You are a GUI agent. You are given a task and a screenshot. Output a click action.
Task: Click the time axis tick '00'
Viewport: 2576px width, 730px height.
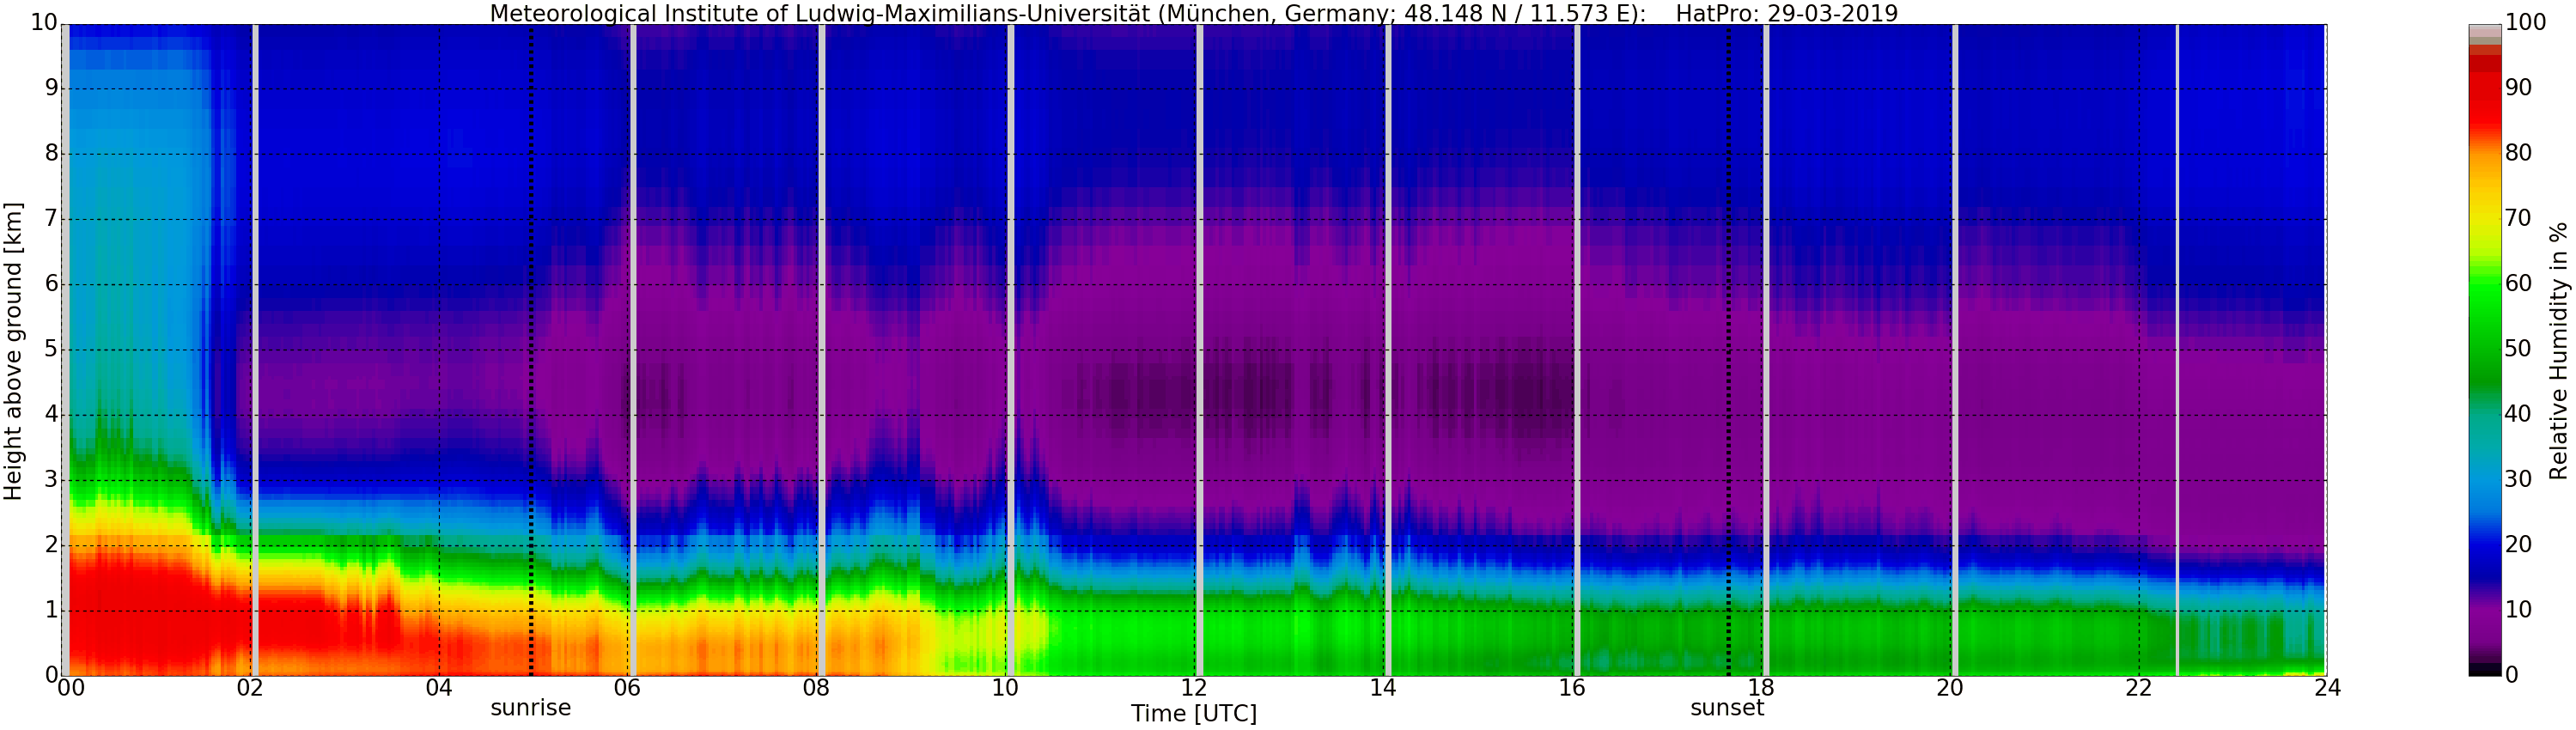[x=71, y=688]
